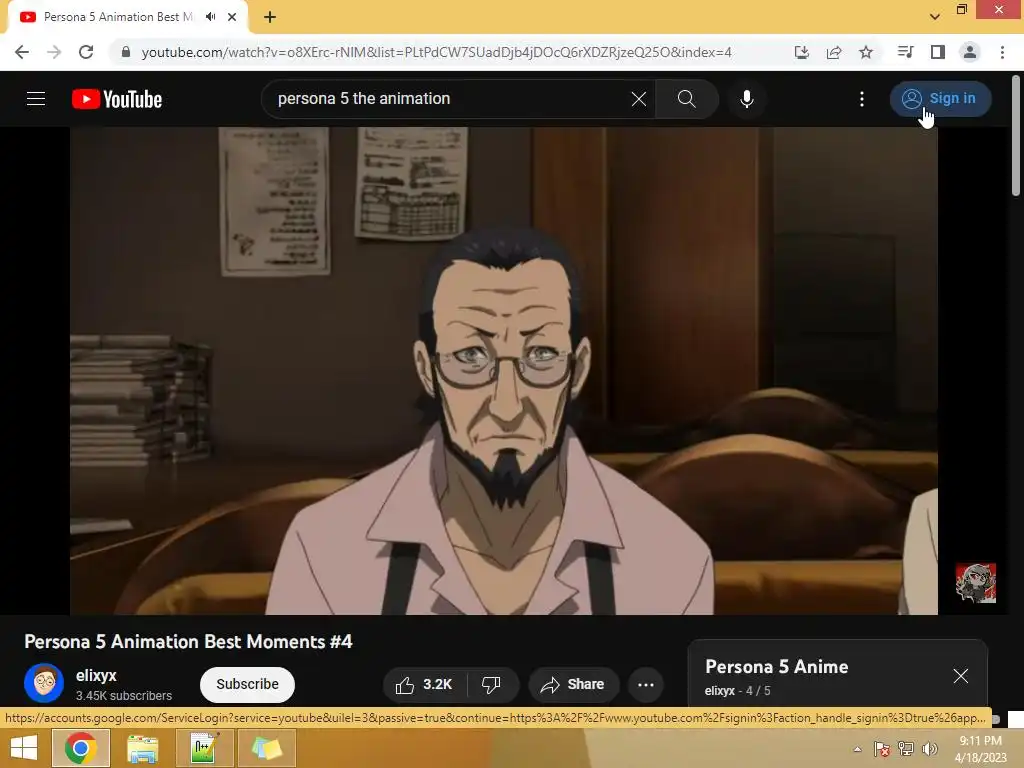Screen dimensions: 1024x768
Task: Go to YouTube home via logo
Action: pyautogui.click(x=117, y=99)
